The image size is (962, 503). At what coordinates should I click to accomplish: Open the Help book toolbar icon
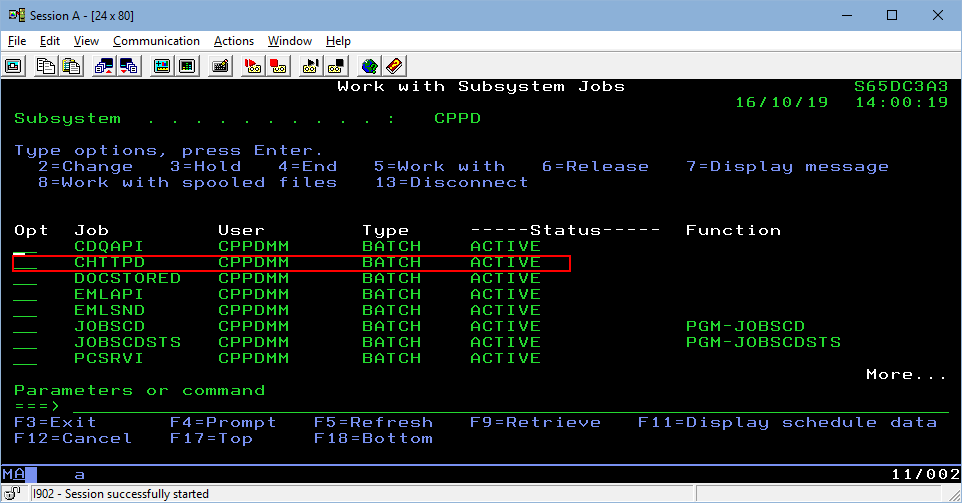tap(394, 66)
